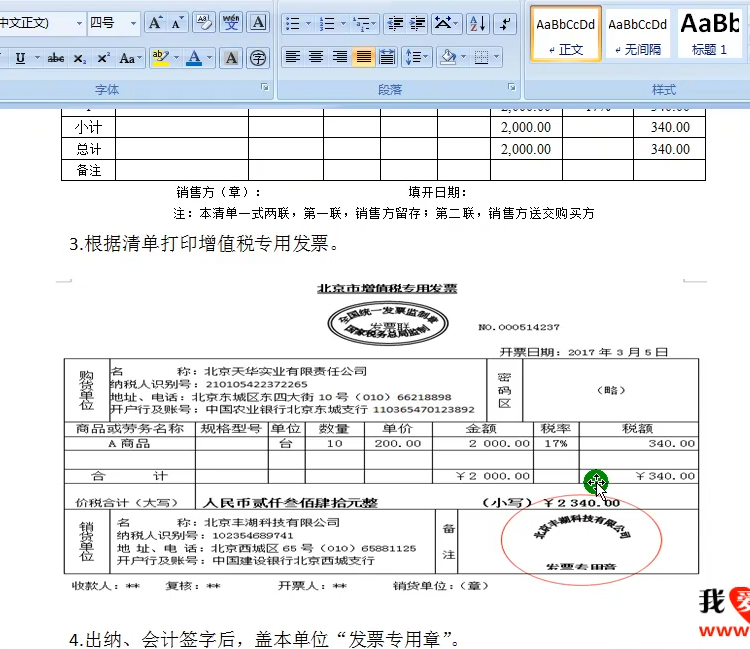Click the invoice image move handle
Viewport: 750px width, 649px height.
click(596, 481)
